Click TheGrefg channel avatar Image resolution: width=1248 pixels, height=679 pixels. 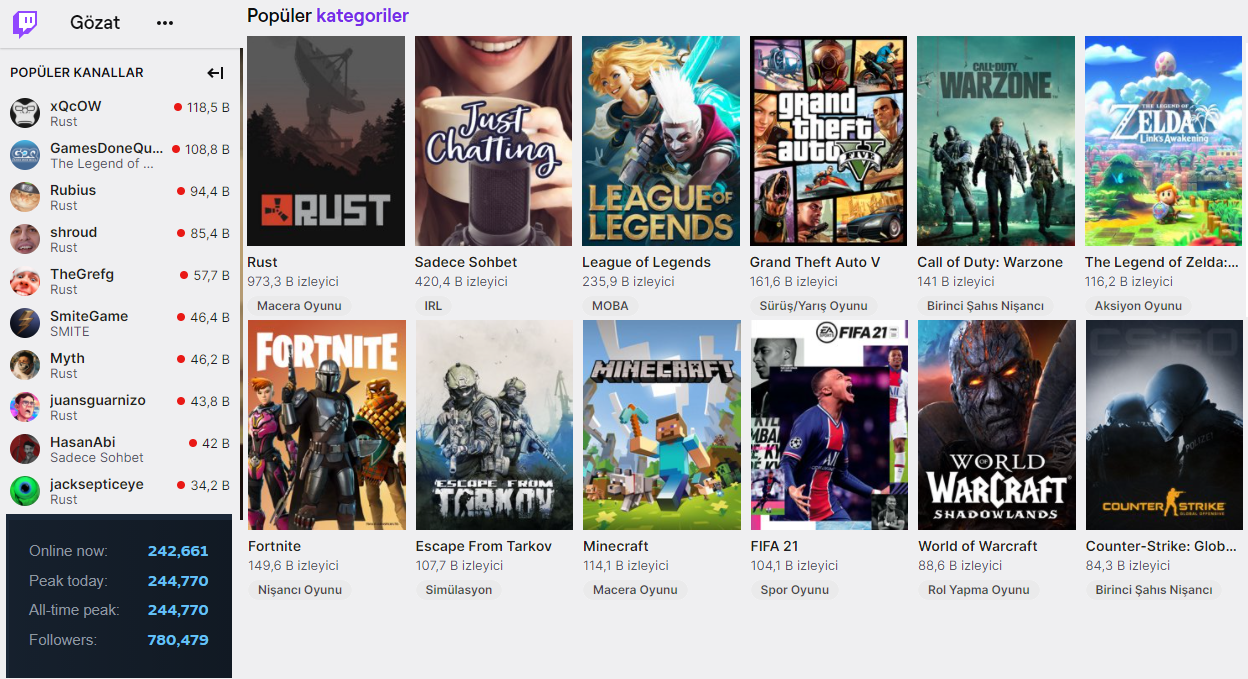[x=25, y=281]
